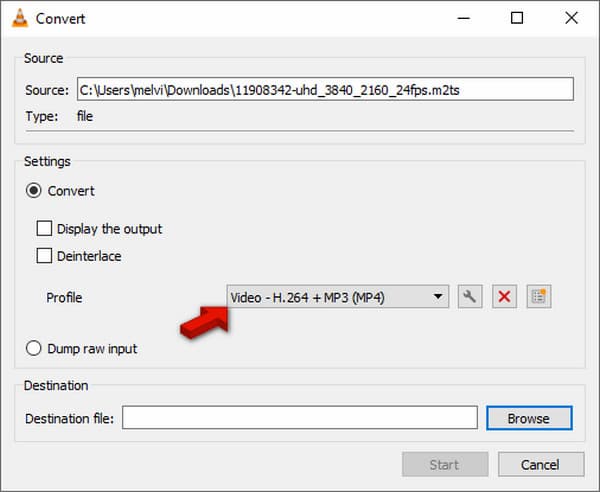Image resolution: width=600 pixels, height=492 pixels.
Task: Click the 'Source:' field label
Action: (x=47, y=90)
